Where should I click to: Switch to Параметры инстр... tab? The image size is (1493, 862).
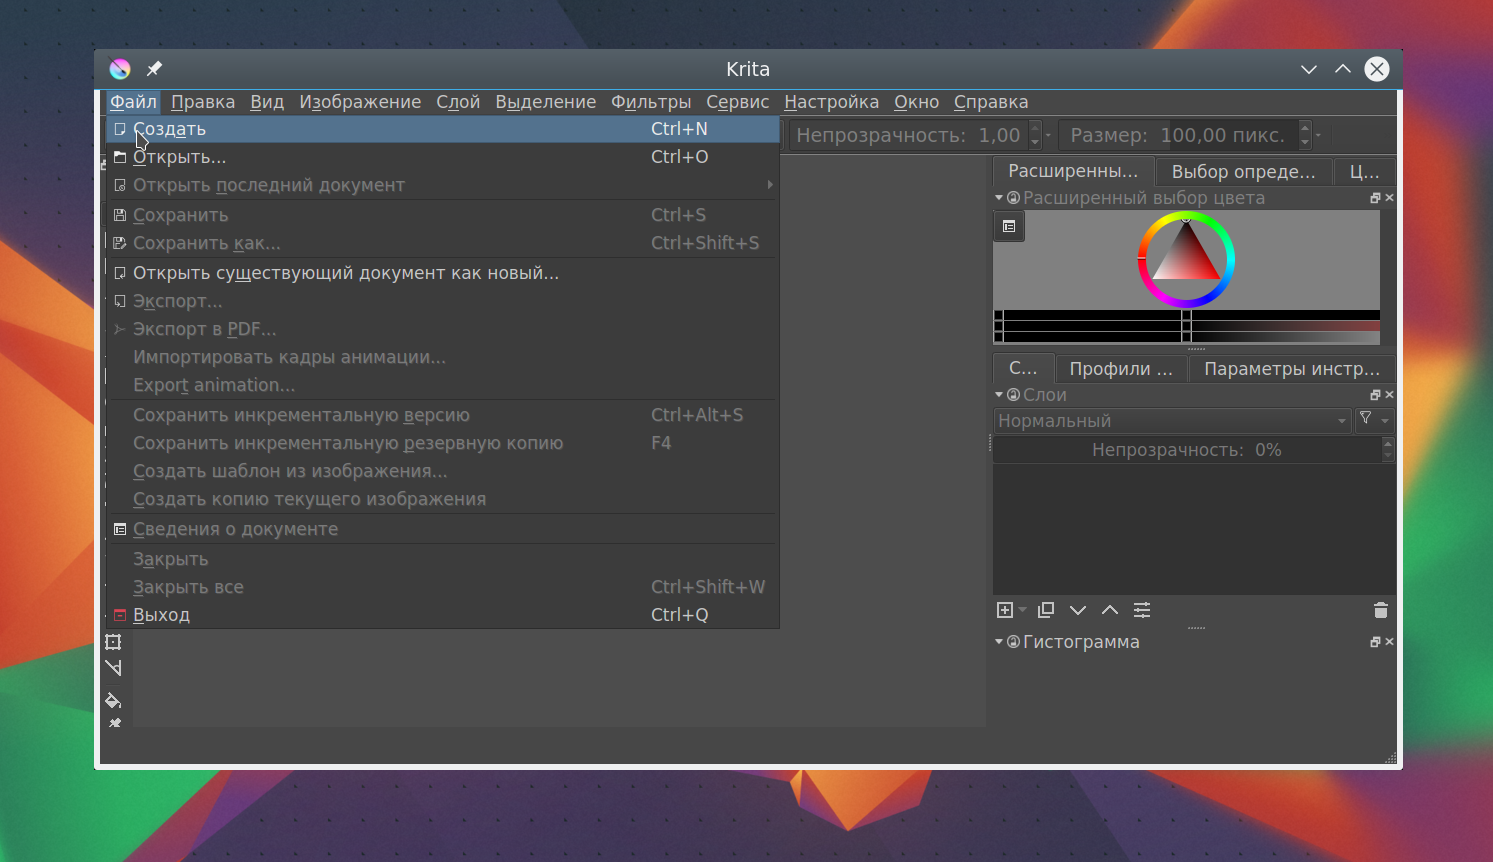pos(1291,369)
